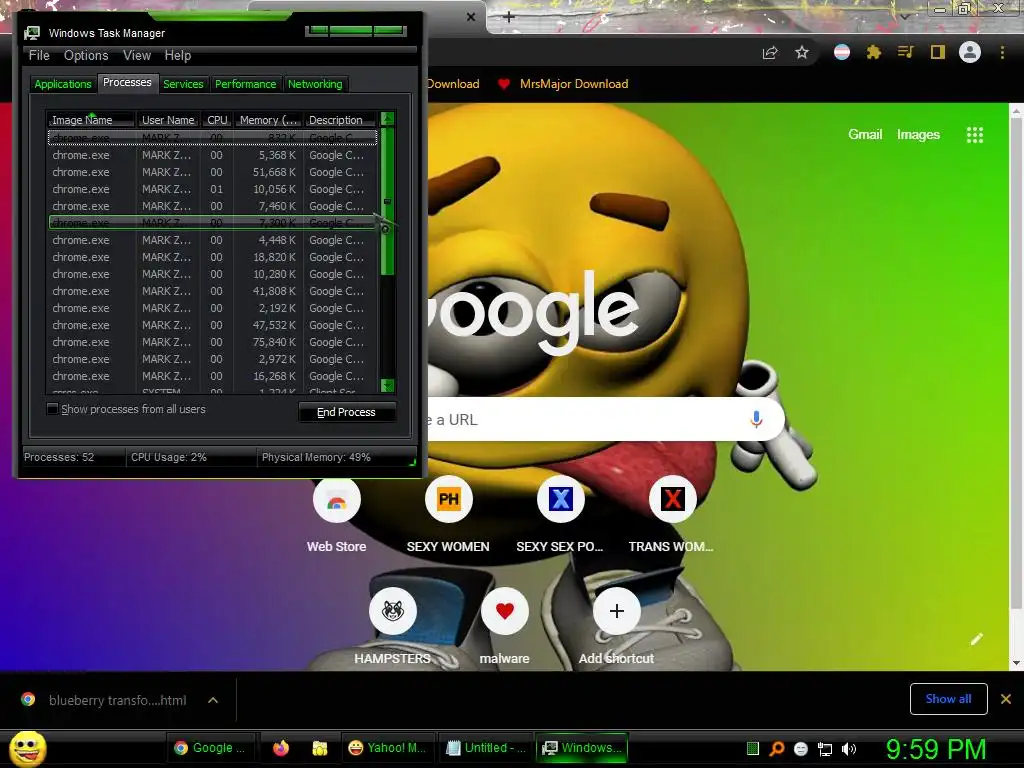Open the Images link
The height and width of the screenshot is (768, 1024).
coord(918,135)
